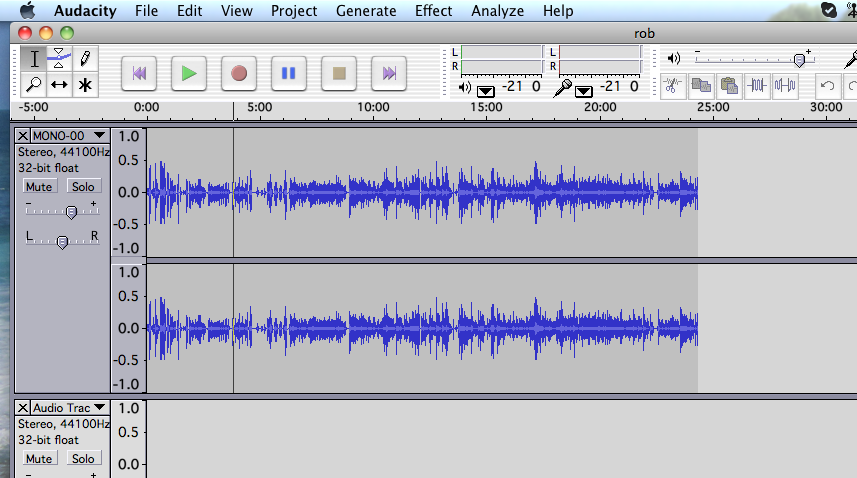The height and width of the screenshot is (478, 857).
Task: Click the output volume speaker icon
Action: pos(674,58)
